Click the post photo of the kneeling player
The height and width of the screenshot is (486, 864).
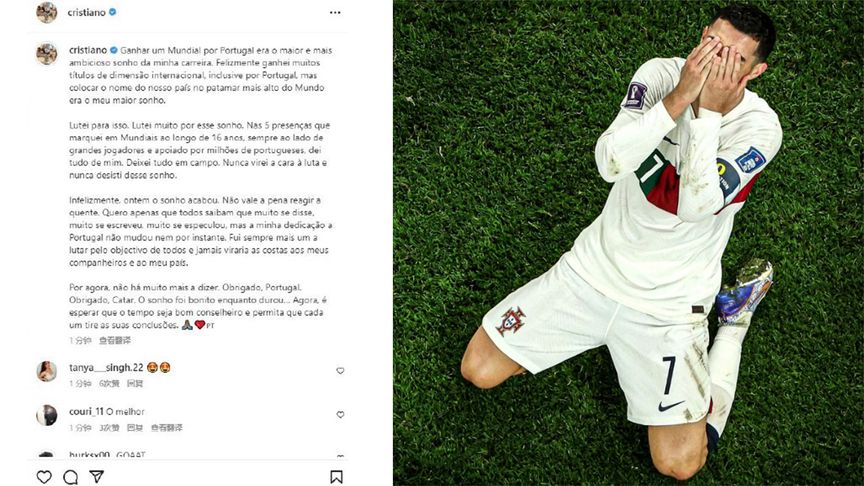point(628,243)
